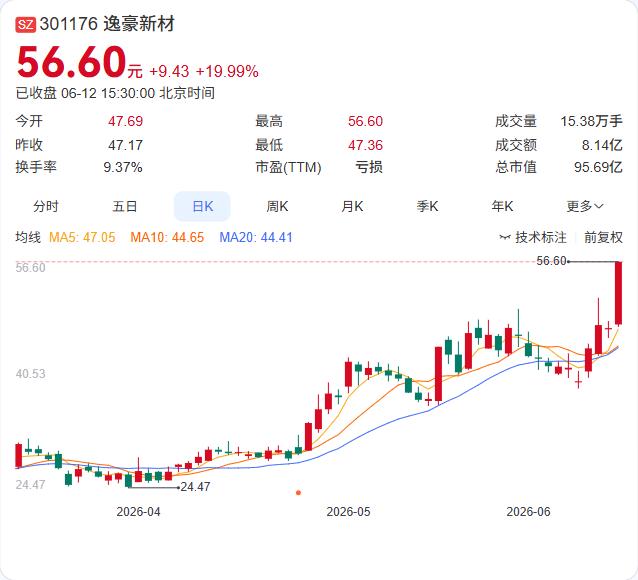Screen dimensions: 638x580
Task: Click the 2026-05 date axis label
Action: tap(348, 512)
